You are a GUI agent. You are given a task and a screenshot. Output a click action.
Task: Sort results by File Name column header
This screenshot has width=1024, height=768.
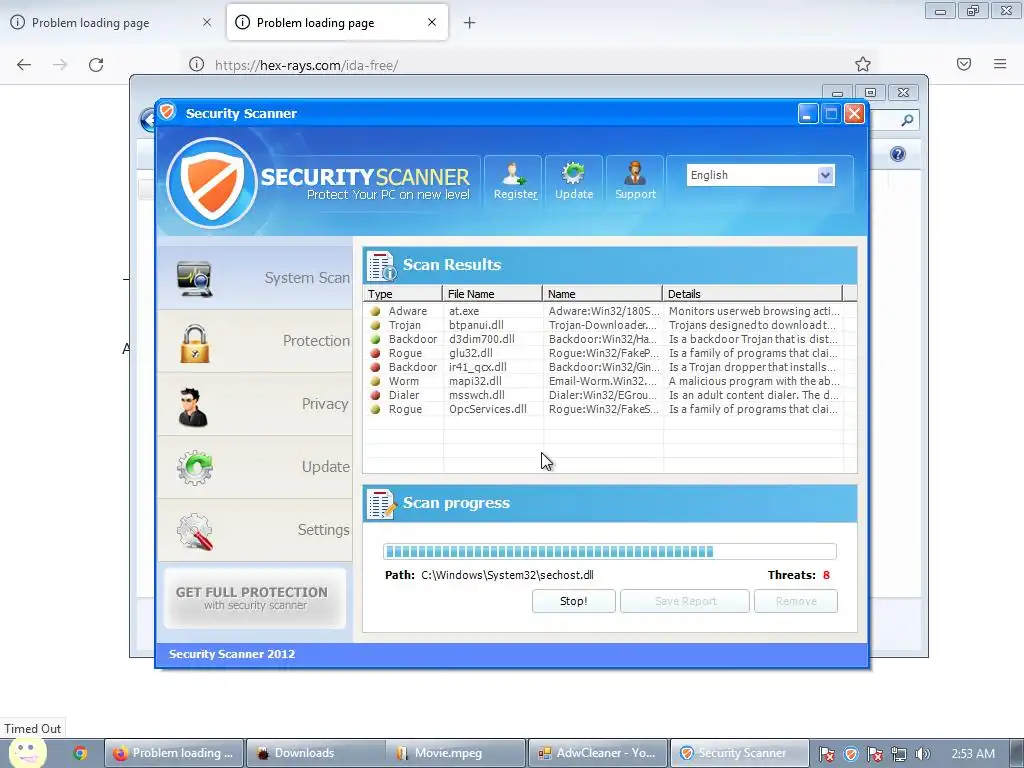[492, 294]
